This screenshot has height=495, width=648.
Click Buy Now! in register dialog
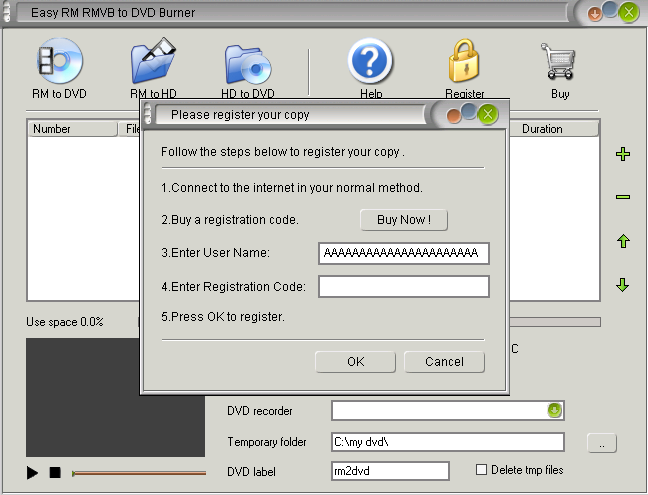(404, 220)
